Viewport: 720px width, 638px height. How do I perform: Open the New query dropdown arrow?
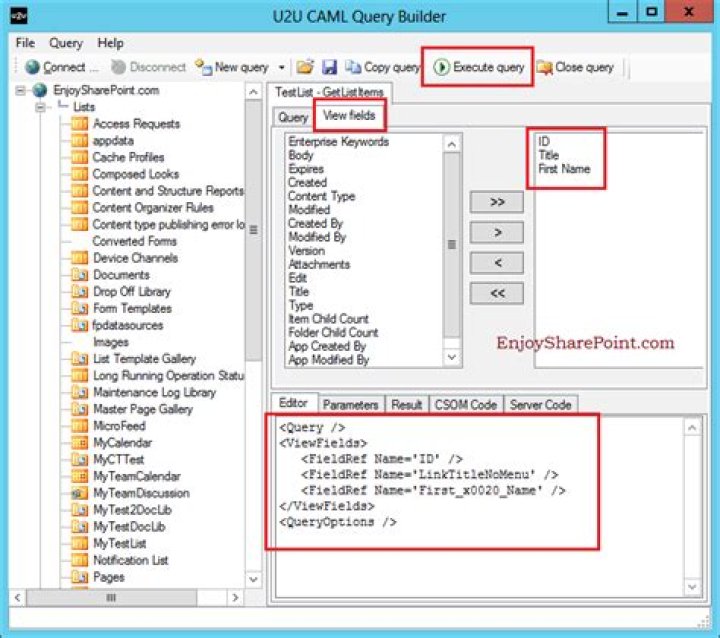point(281,68)
